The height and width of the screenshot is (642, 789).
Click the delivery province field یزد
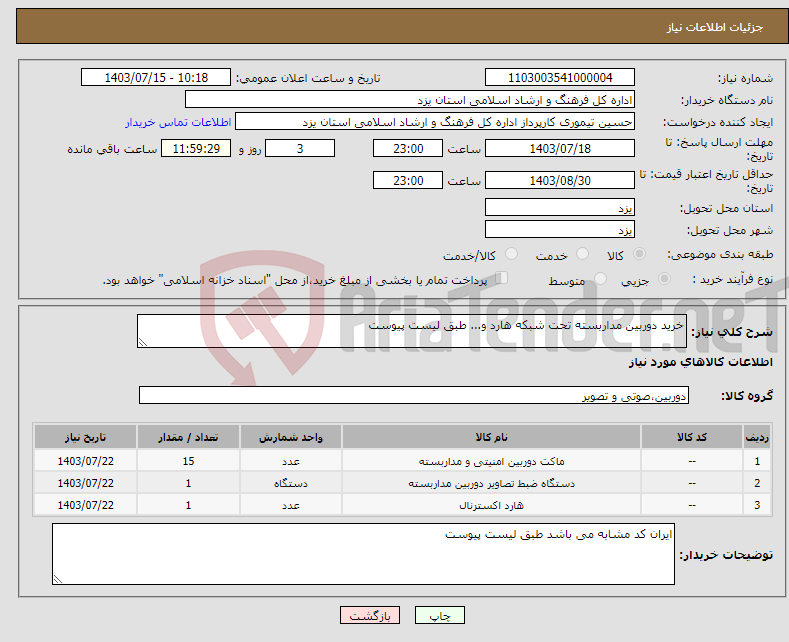point(560,207)
